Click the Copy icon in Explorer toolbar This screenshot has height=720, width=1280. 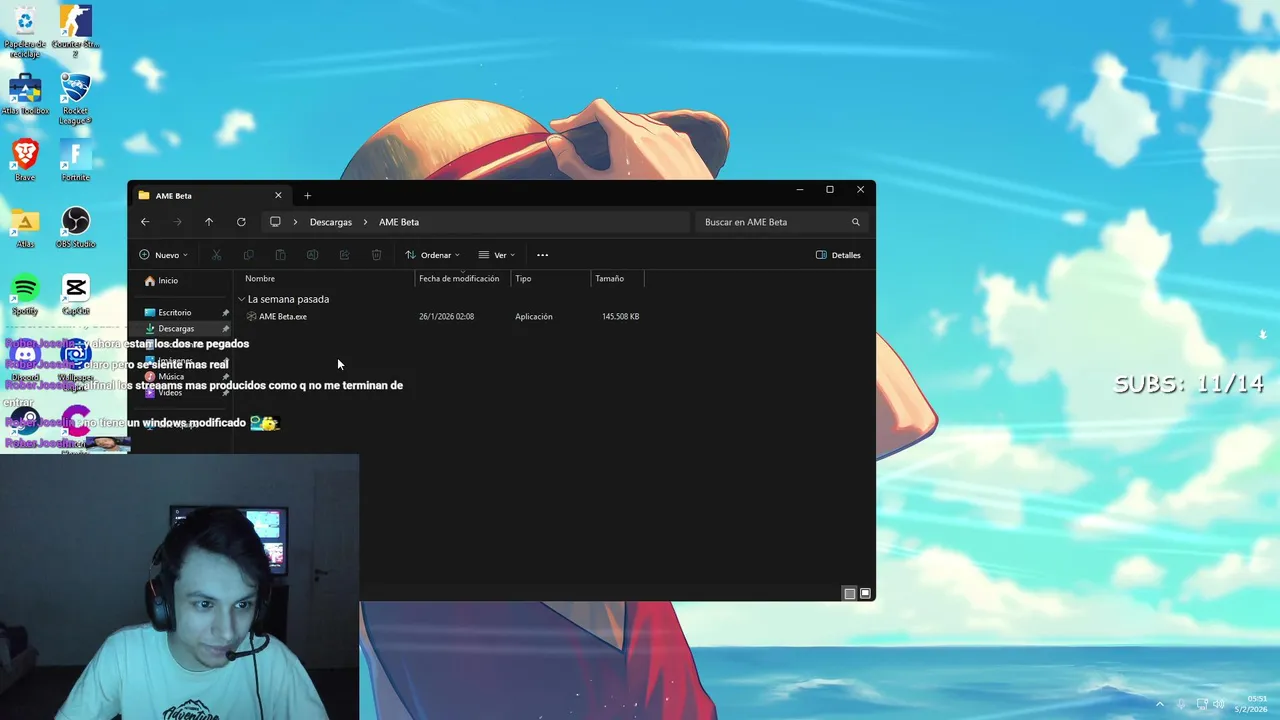coord(248,255)
